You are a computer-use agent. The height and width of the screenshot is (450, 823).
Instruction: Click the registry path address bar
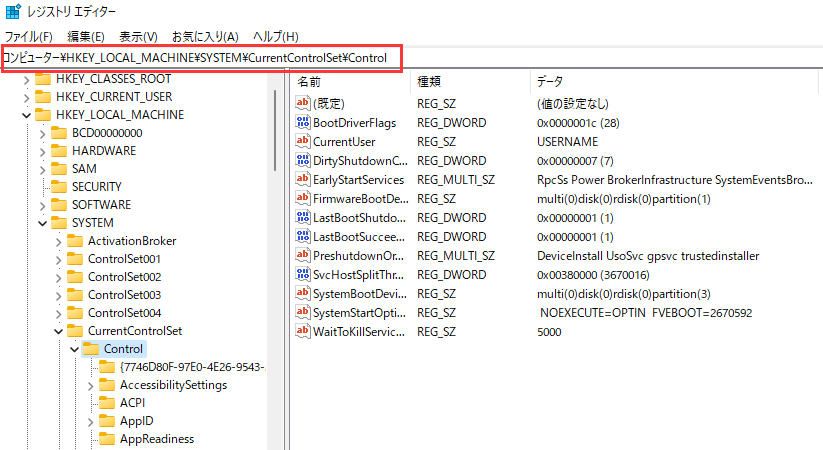pos(200,58)
